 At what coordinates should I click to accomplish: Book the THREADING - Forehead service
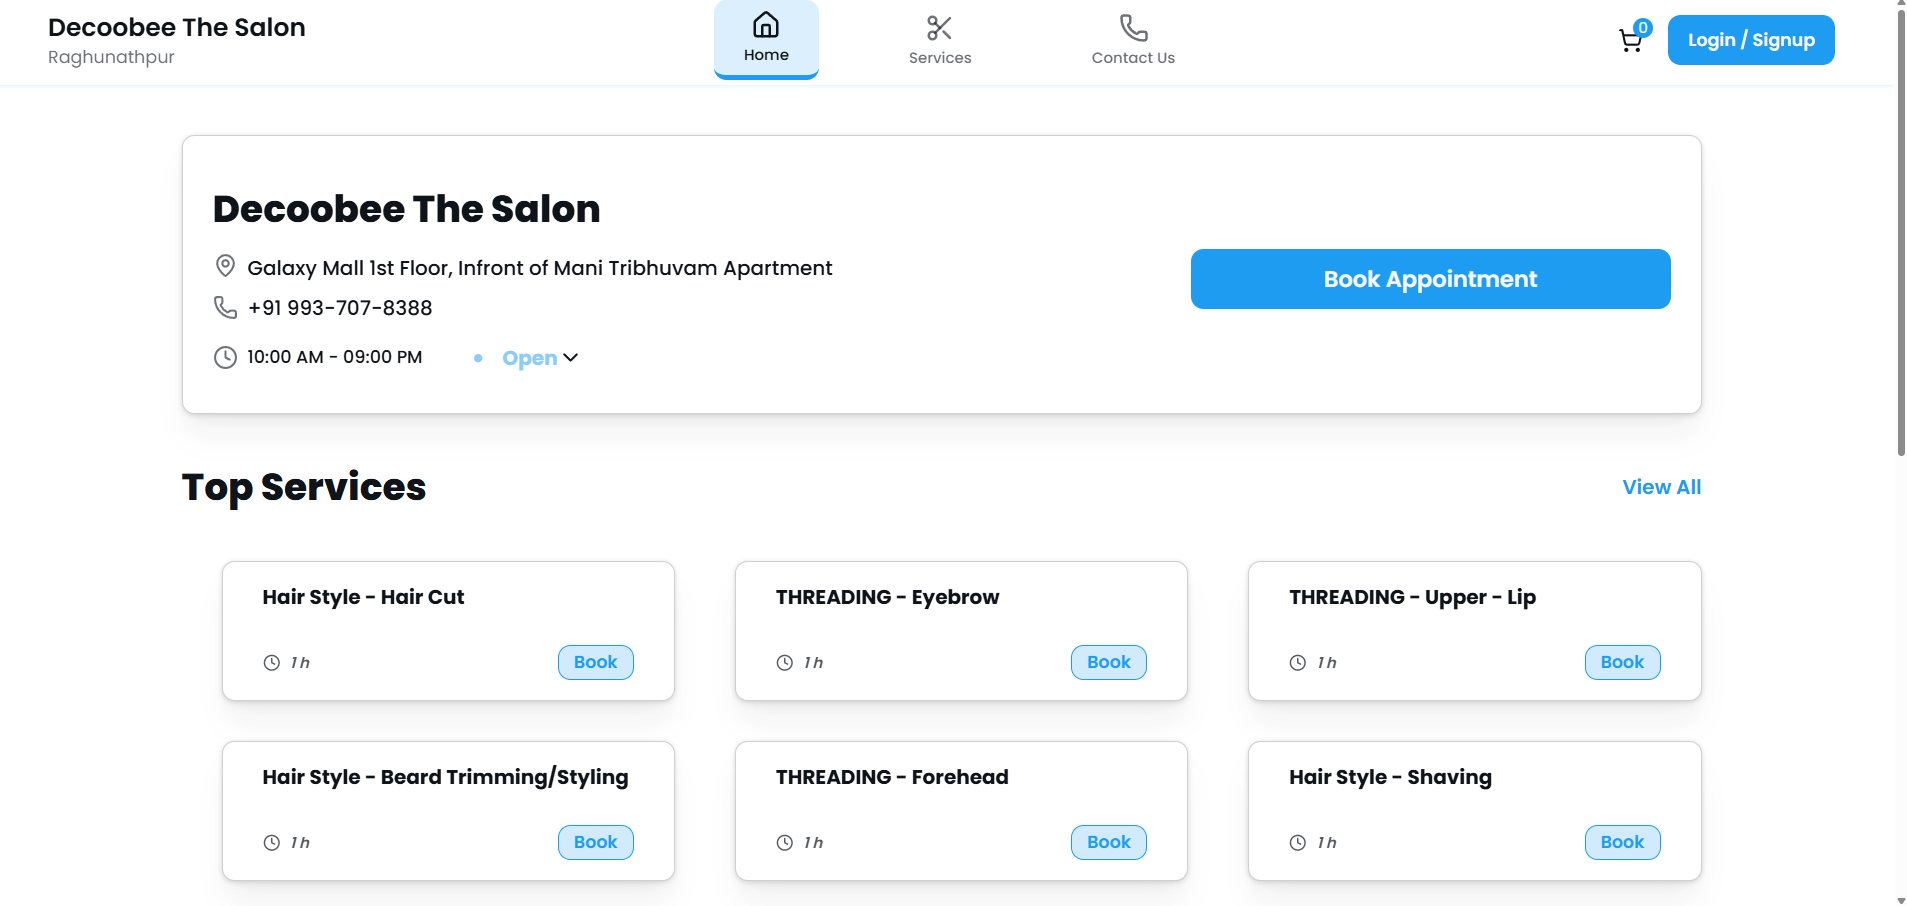click(x=1108, y=842)
